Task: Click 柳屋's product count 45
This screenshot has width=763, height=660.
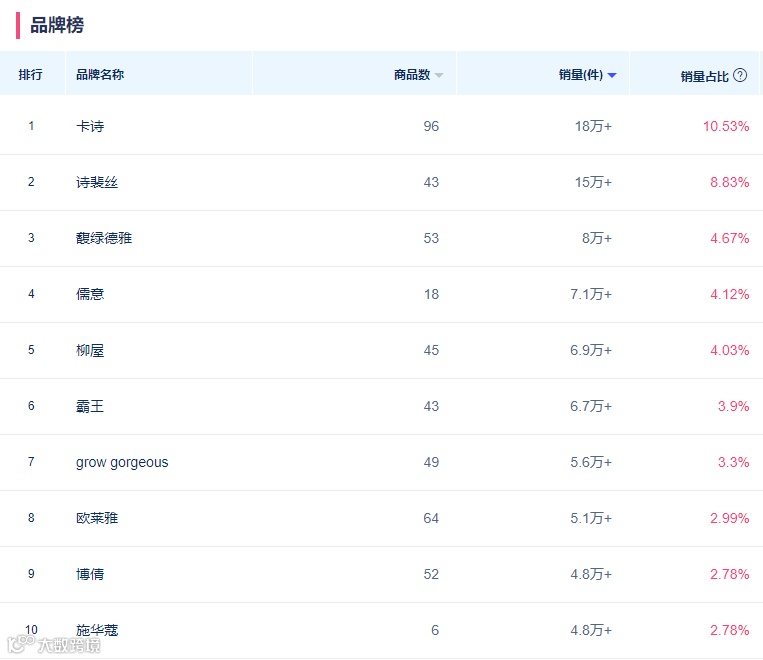Action: tap(431, 350)
